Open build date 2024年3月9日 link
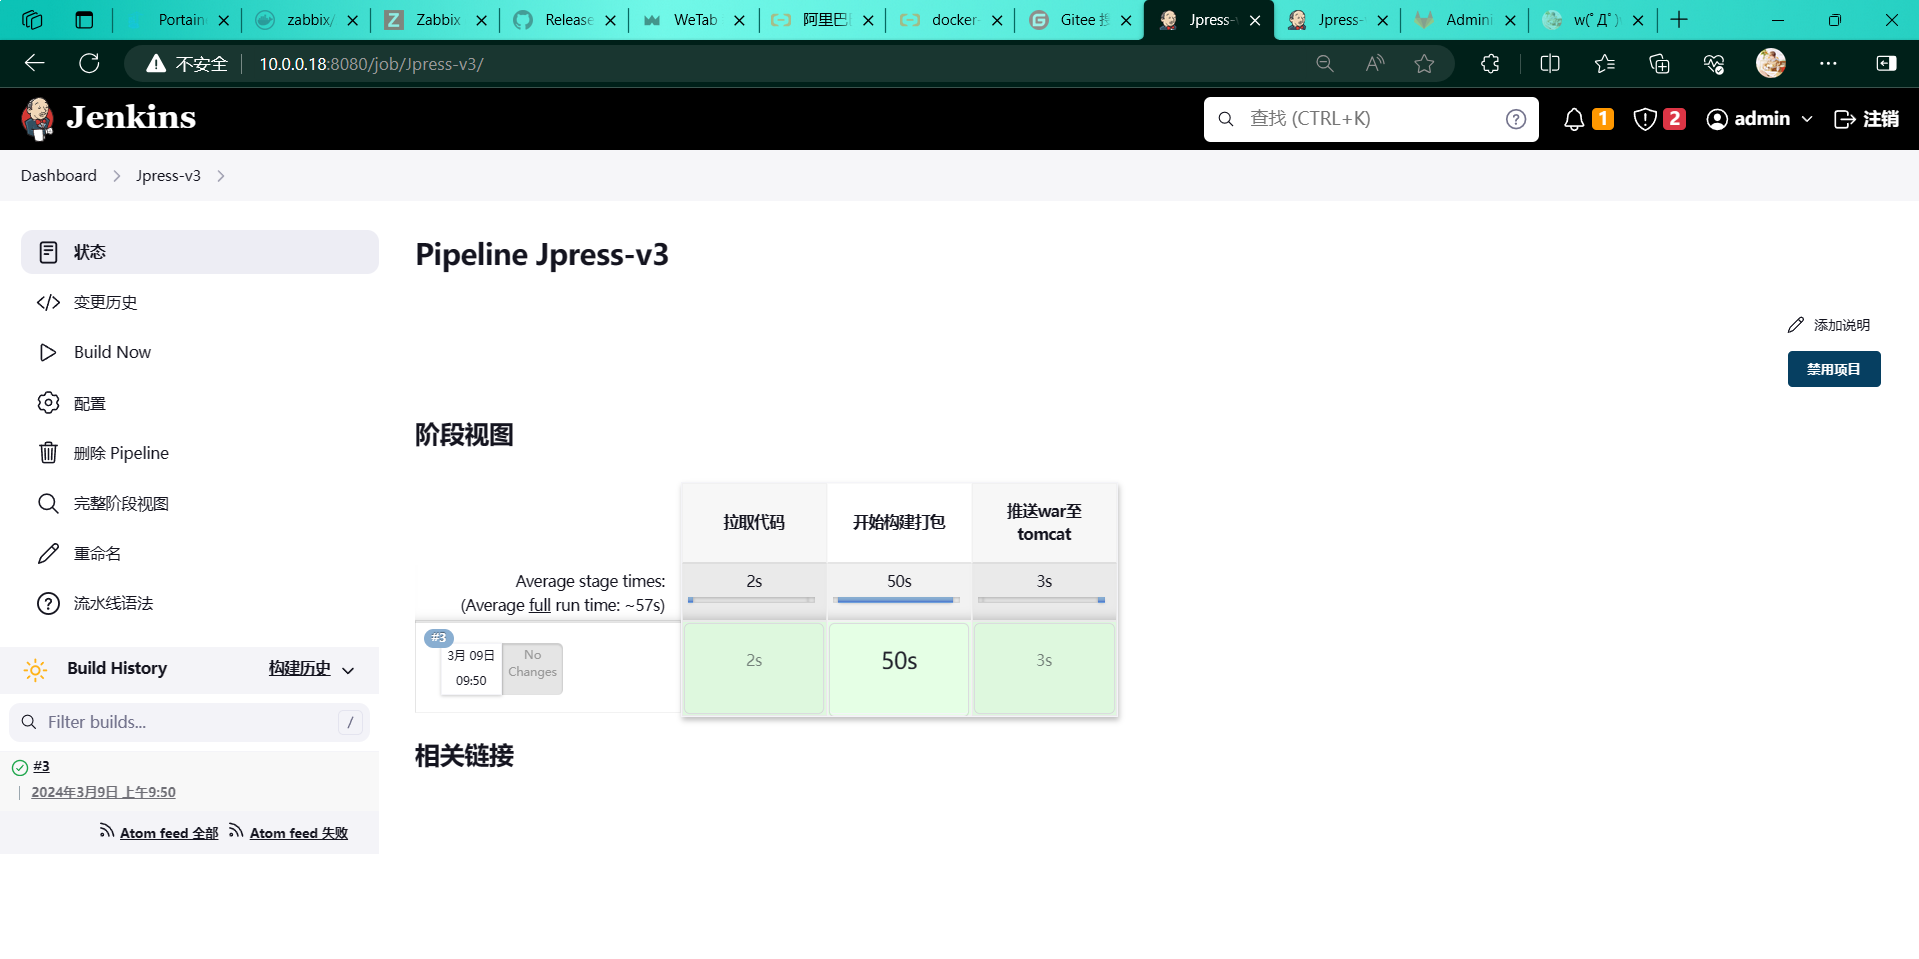The width and height of the screenshot is (1919, 959). tap(103, 792)
